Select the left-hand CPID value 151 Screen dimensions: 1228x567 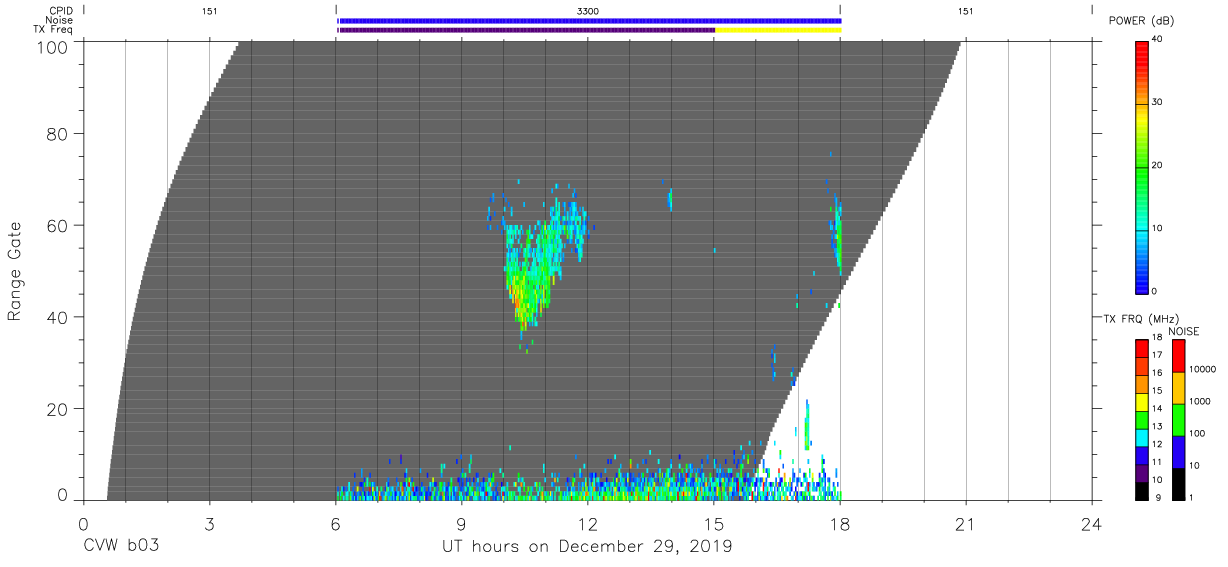point(209,10)
